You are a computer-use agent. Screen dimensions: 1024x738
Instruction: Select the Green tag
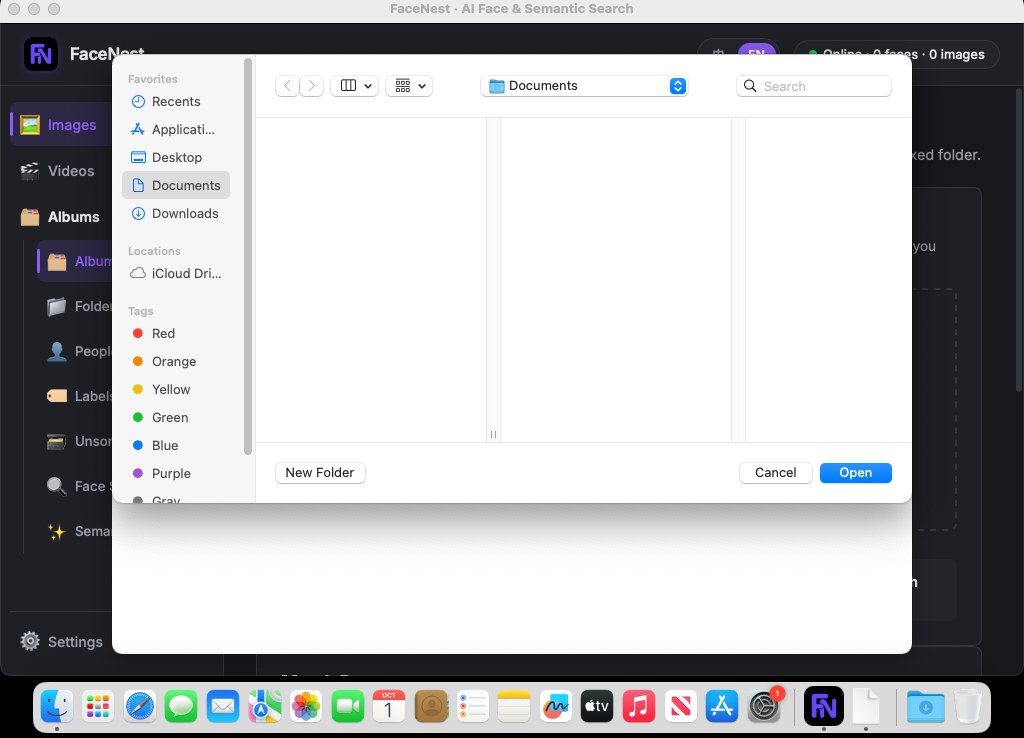coord(176,417)
